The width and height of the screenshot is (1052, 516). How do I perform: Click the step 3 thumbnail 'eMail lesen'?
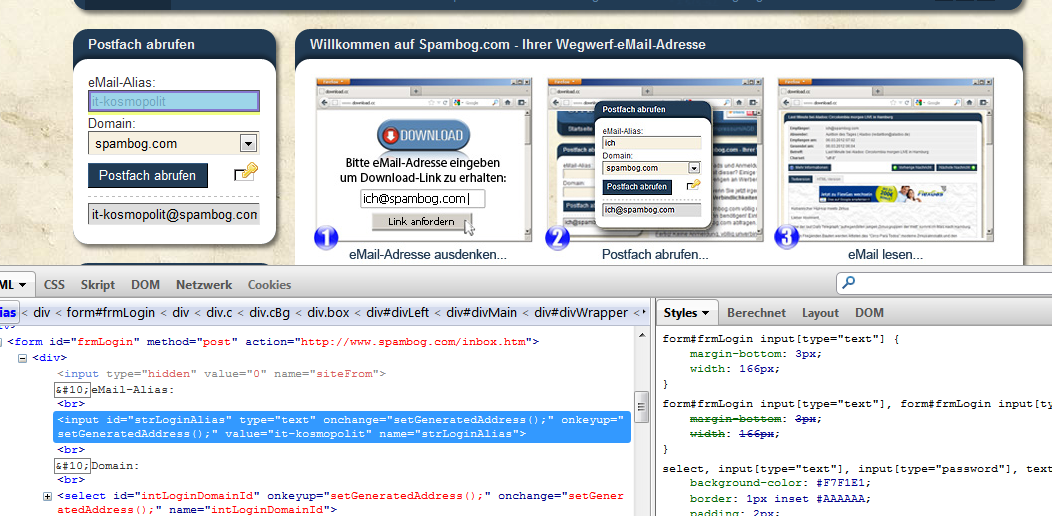pos(885,161)
